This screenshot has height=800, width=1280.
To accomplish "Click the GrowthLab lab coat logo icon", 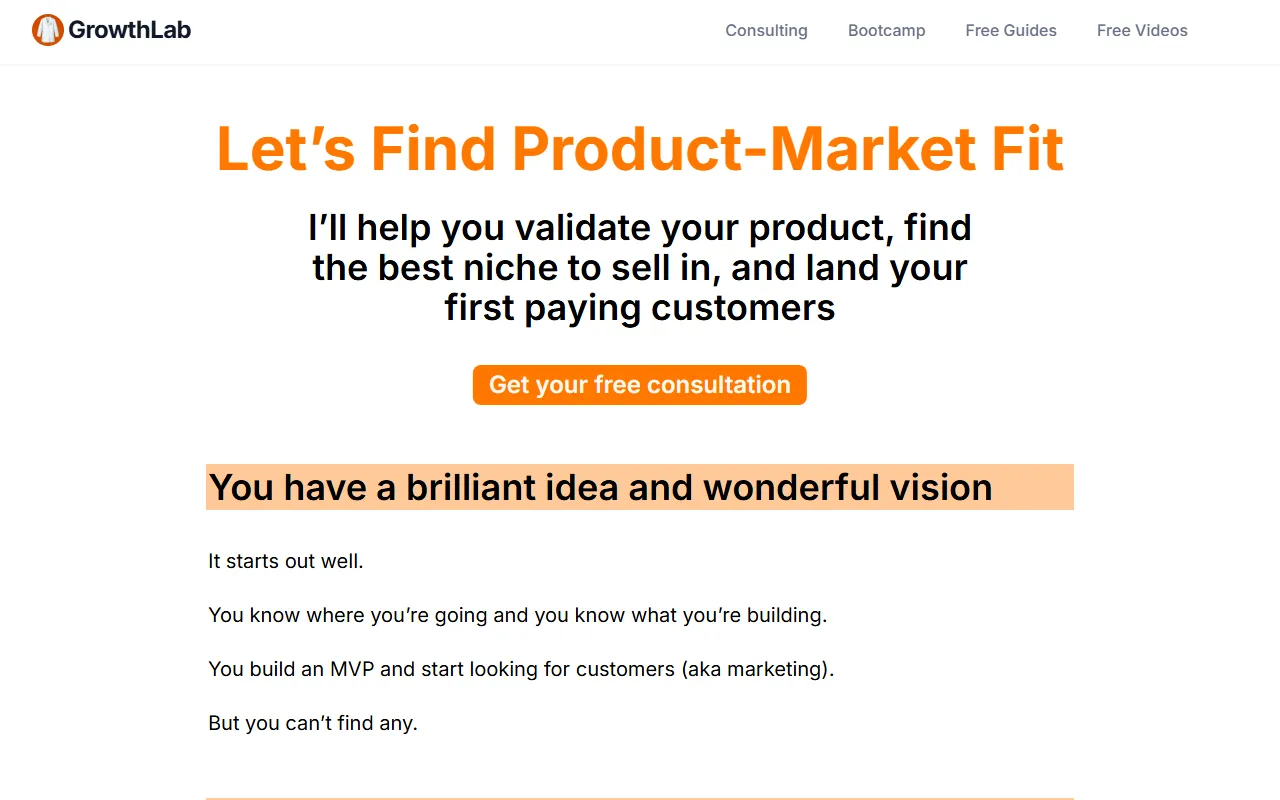I will [x=47, y=30].
